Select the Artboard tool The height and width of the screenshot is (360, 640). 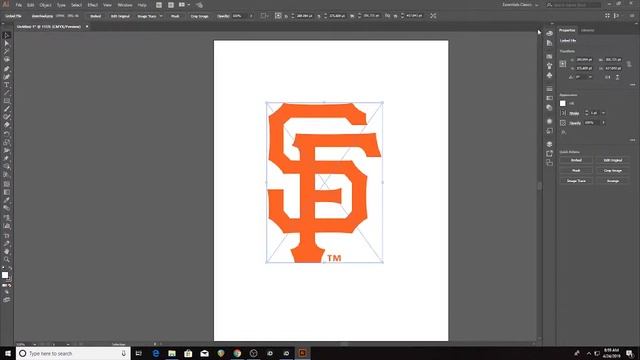7,236
